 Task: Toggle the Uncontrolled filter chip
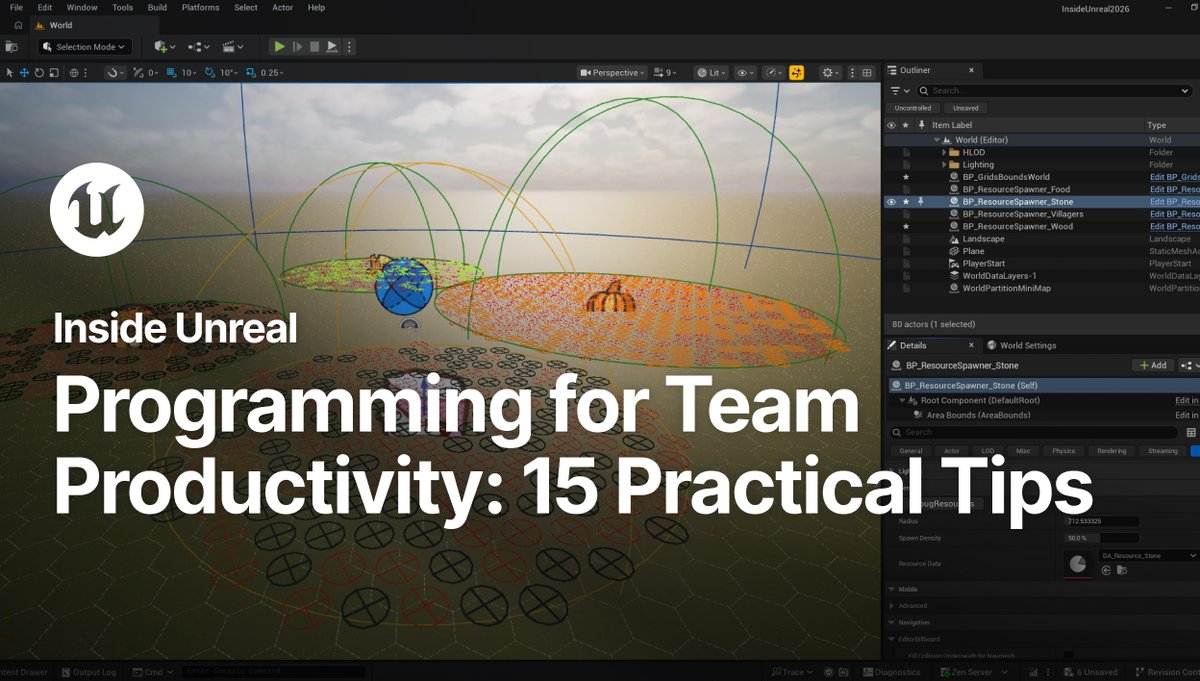click(913, 108)
